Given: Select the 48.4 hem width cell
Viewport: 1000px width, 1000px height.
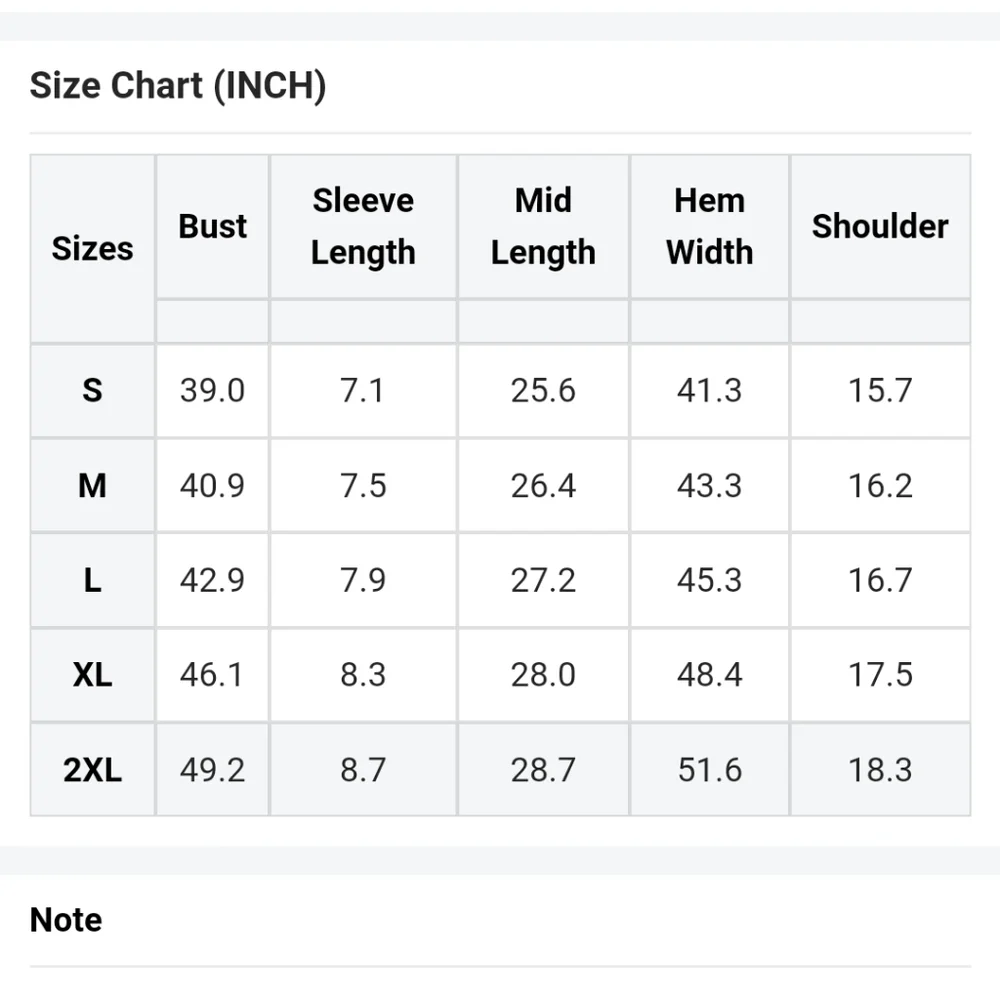Looking at the screenshot, I should [709, 675].
